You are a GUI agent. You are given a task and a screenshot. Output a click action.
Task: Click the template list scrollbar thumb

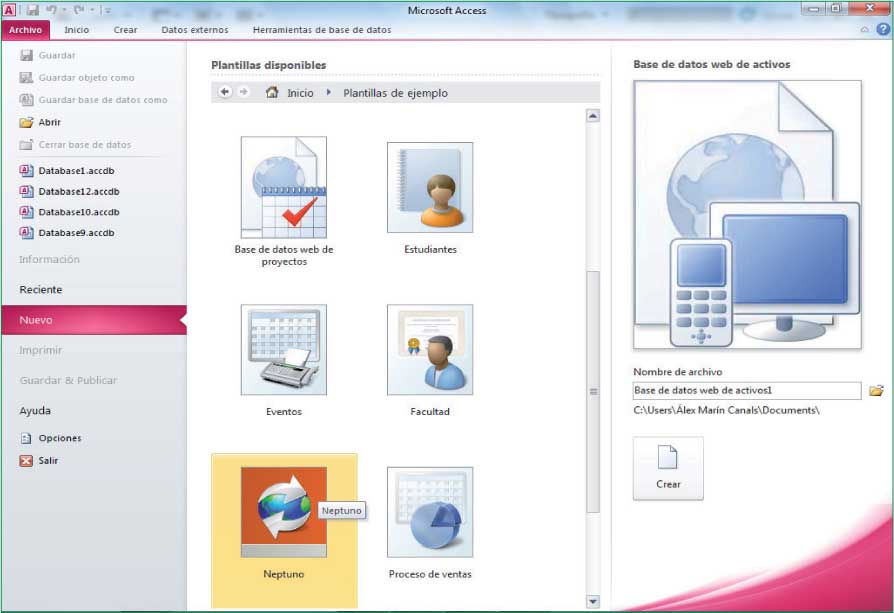point(593,392)
